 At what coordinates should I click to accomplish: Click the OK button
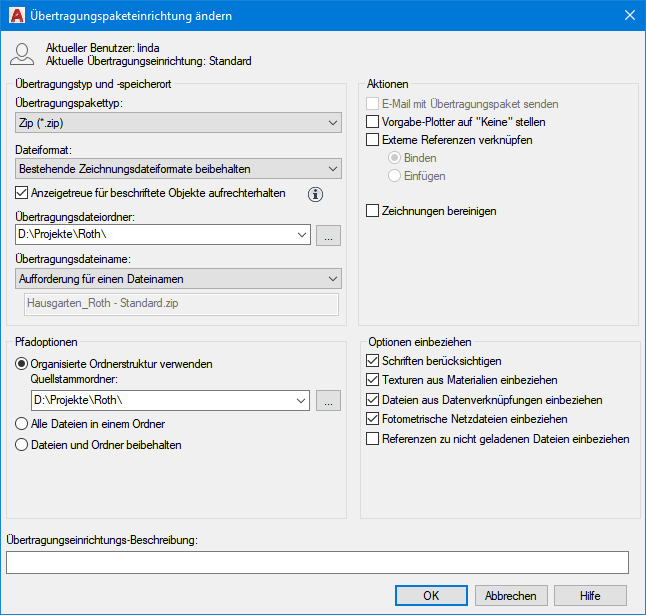(431, 595)
